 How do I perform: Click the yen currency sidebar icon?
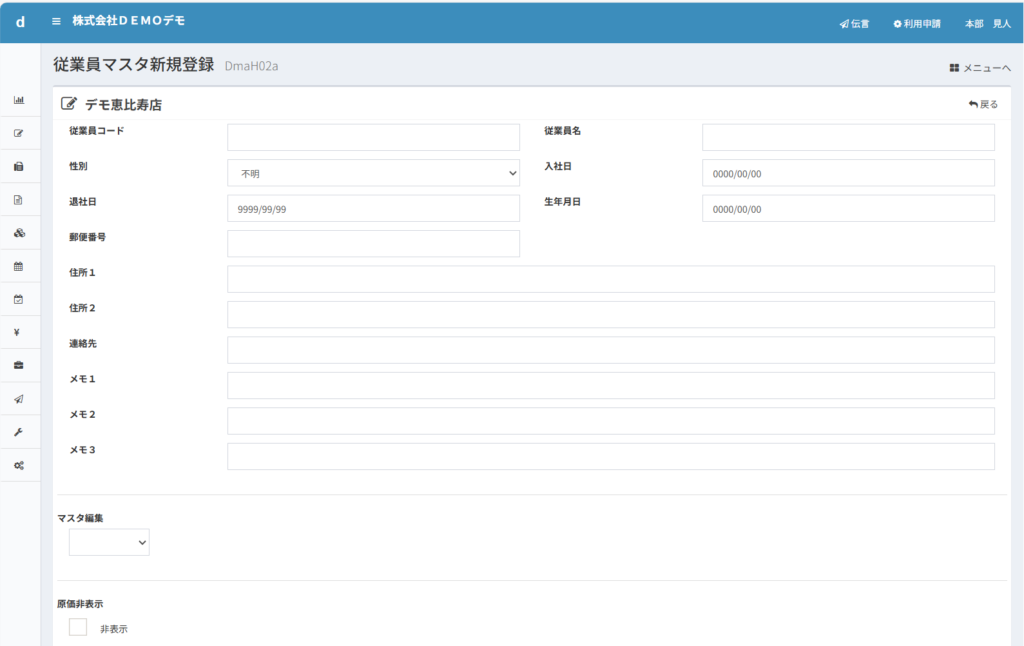[18, 332]
